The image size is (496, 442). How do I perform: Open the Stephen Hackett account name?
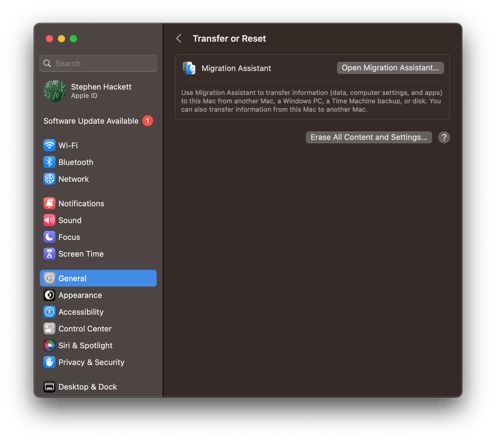click(101, 87)
